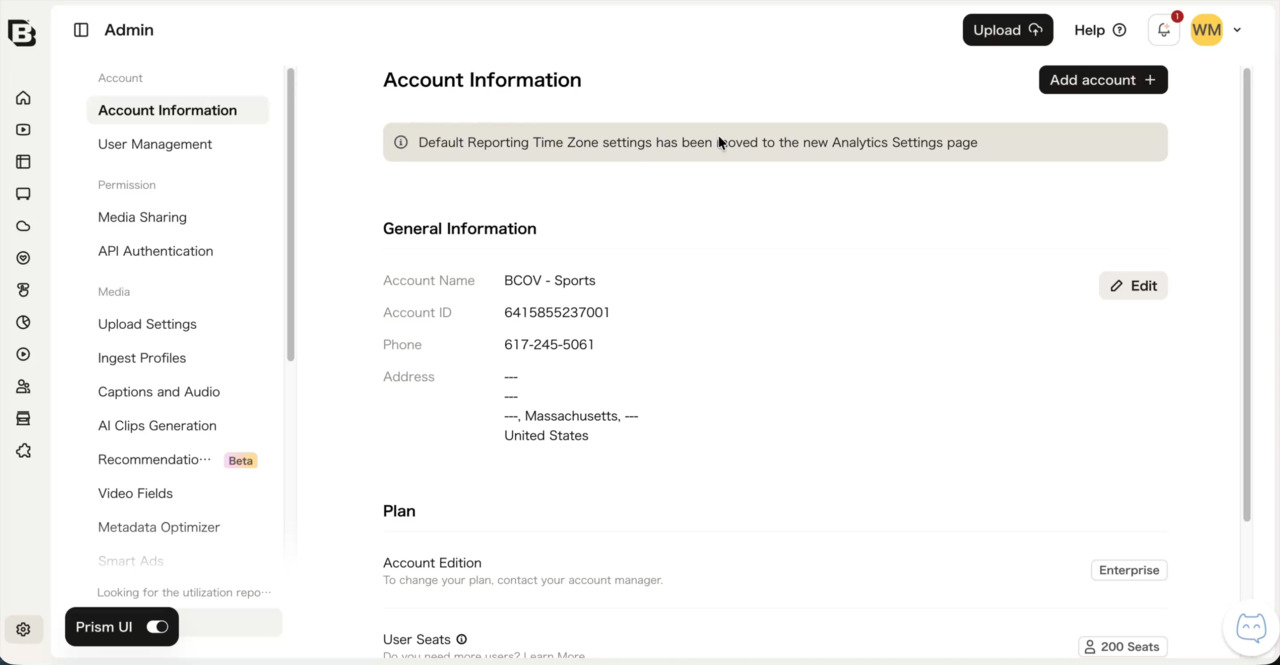Click the Brightcove logo
1280x665 pixels.
(22, 32)
